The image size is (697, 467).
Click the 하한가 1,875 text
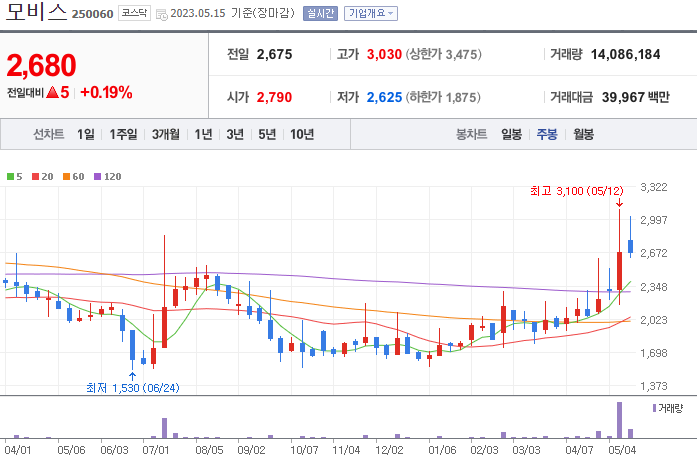pyautogui.click(x=443, y=97)
